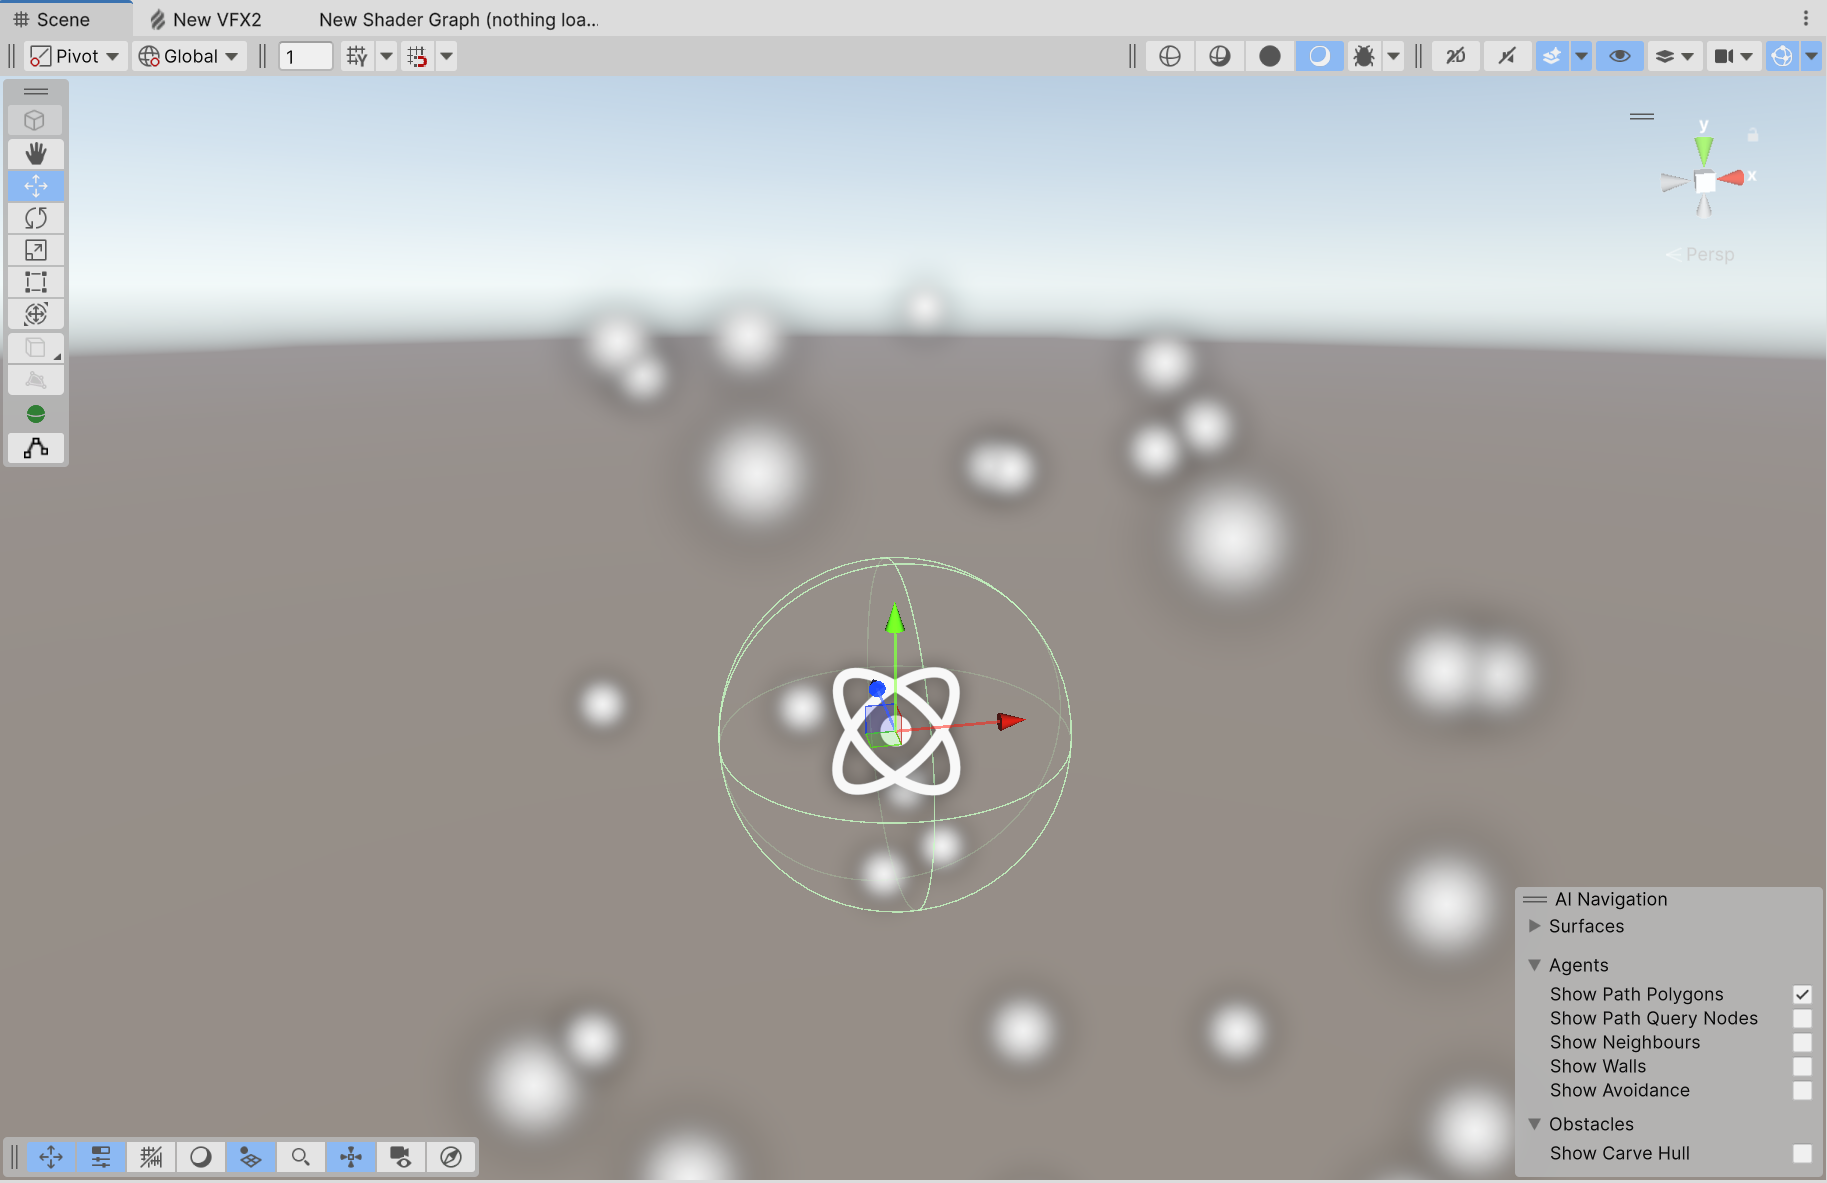This screenshot has width=1827, height=1183.
Task: Enable Show Neighbours checkbox
Action: click(x=1802, y=1042)
